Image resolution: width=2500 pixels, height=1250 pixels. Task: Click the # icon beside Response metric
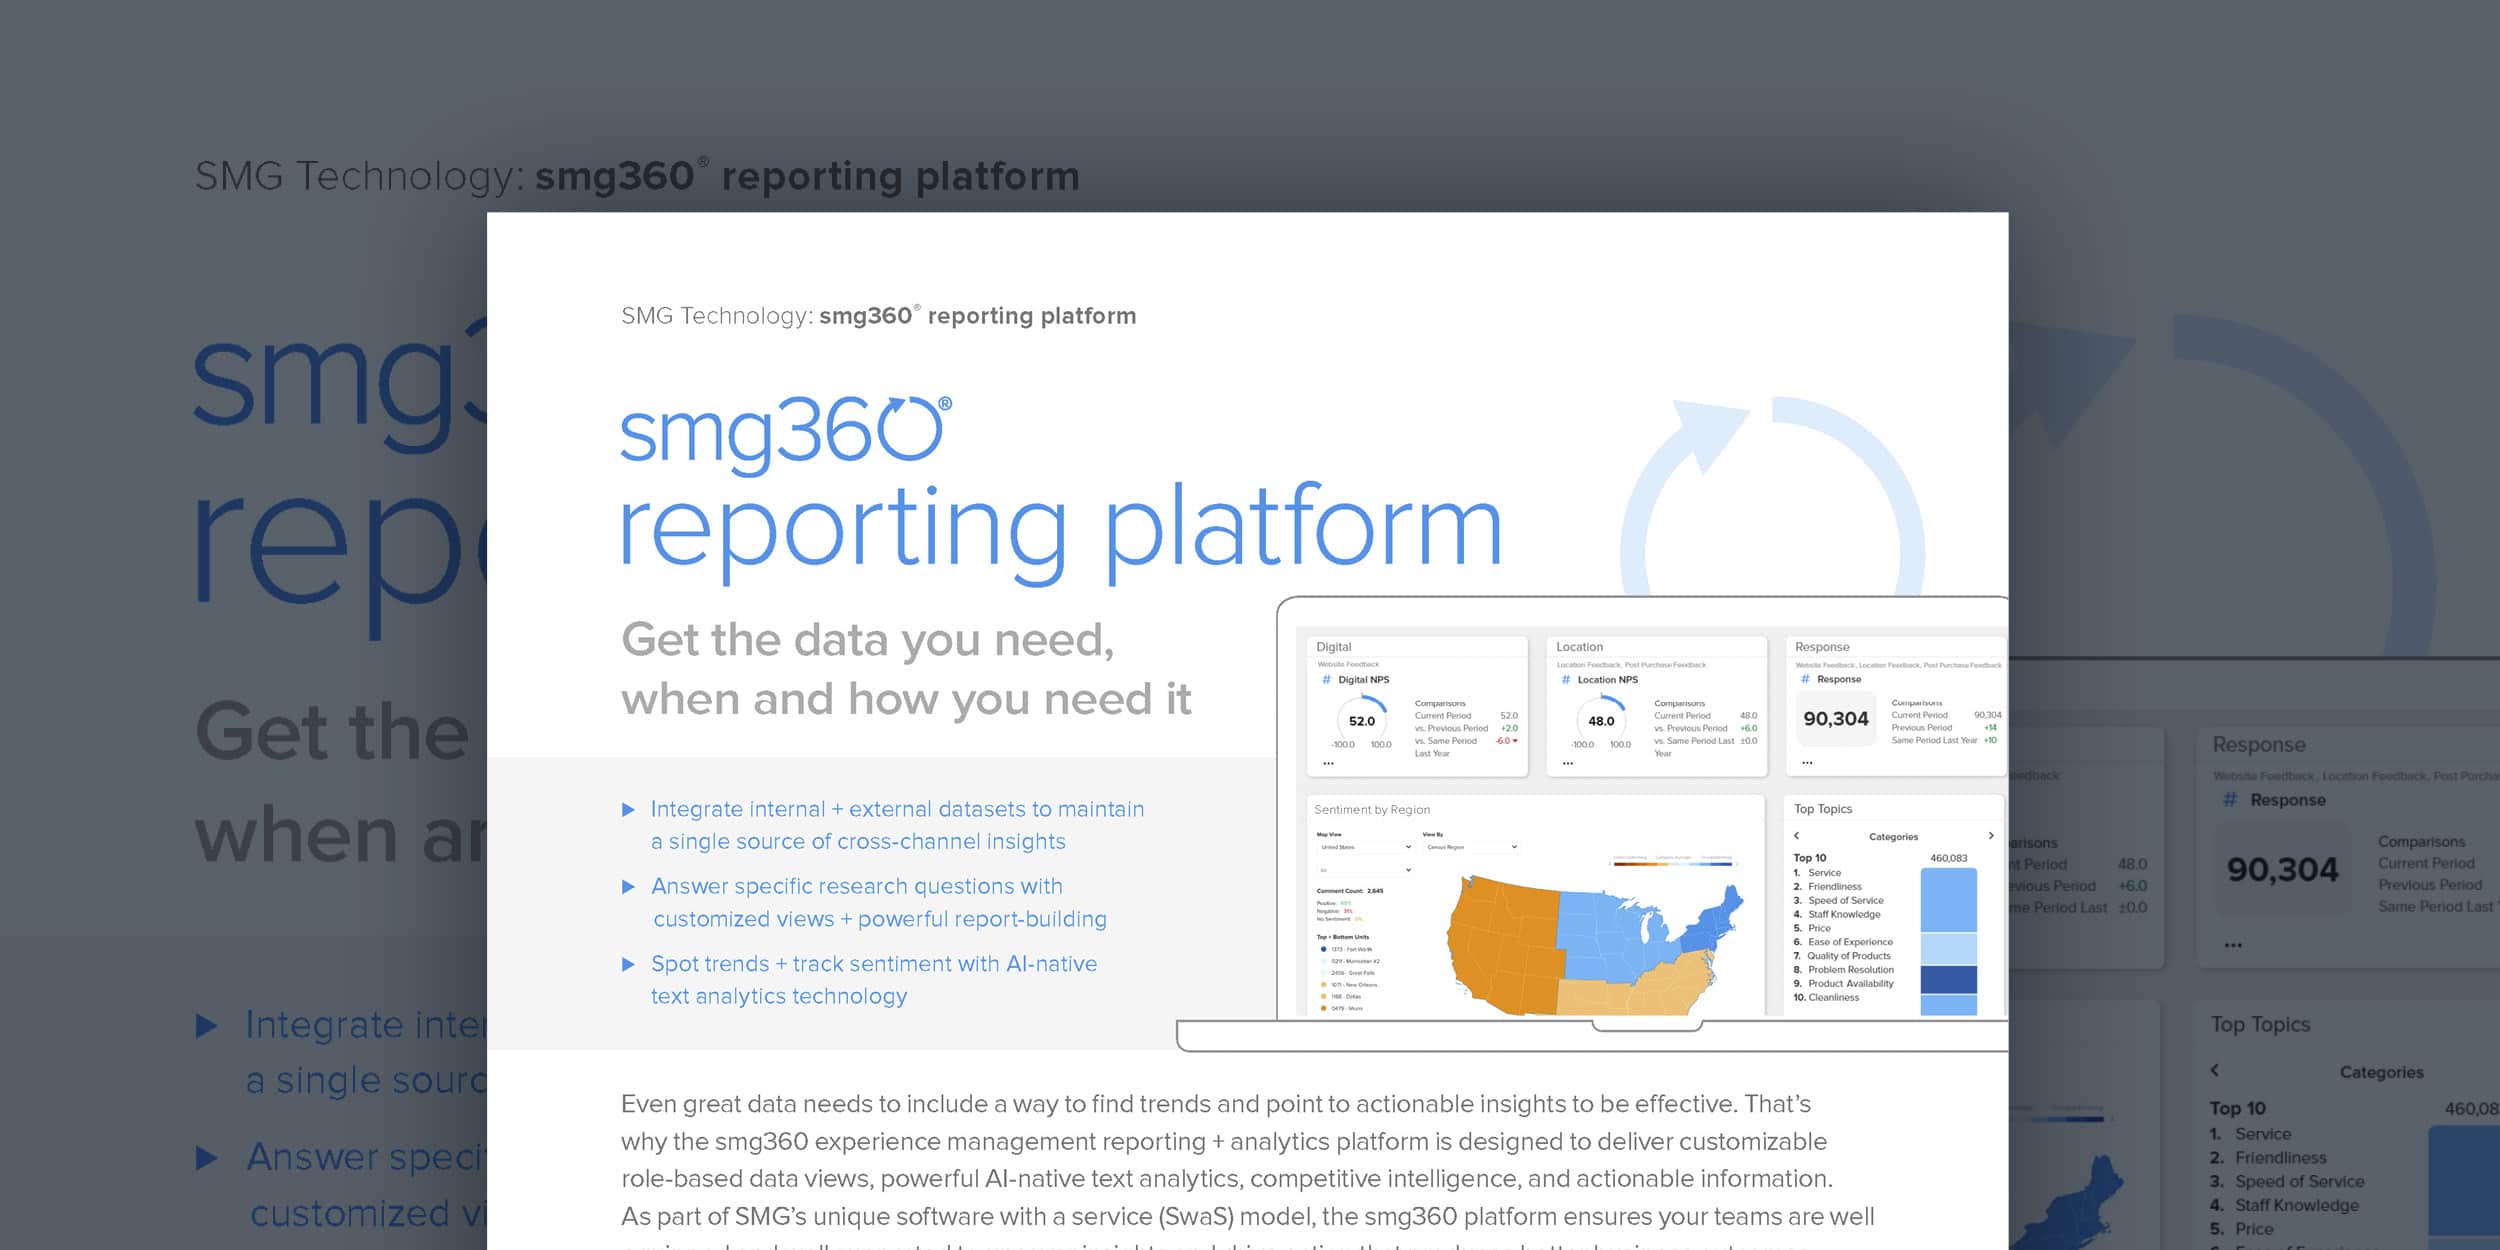tap(1805, 680)
